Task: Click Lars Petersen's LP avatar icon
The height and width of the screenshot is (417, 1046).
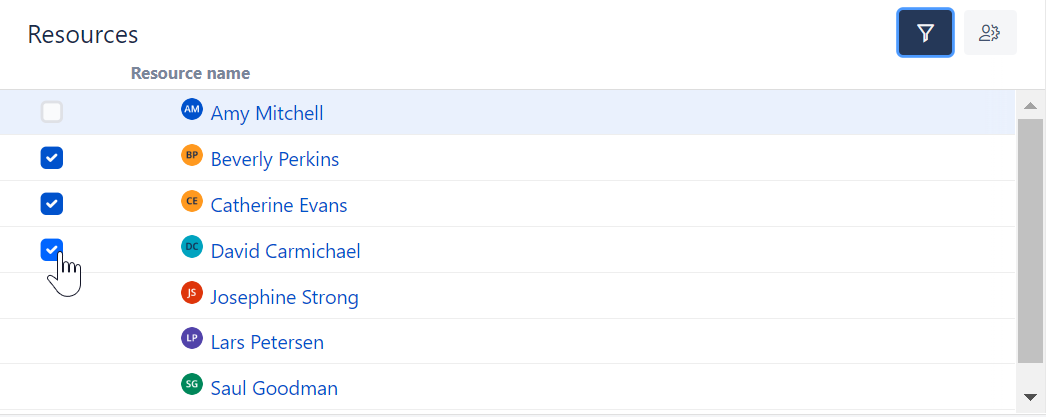Action: 192,339
